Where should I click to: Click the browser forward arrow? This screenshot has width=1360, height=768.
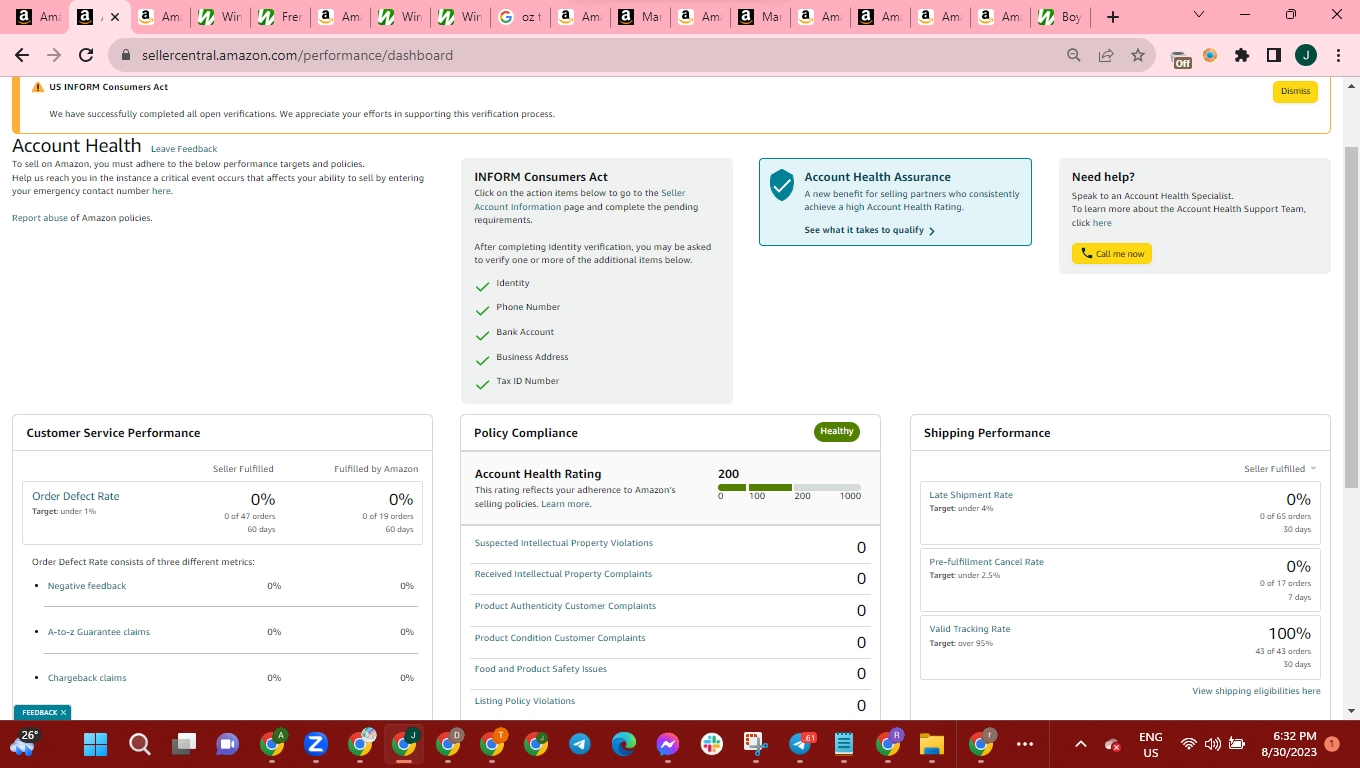54,56
